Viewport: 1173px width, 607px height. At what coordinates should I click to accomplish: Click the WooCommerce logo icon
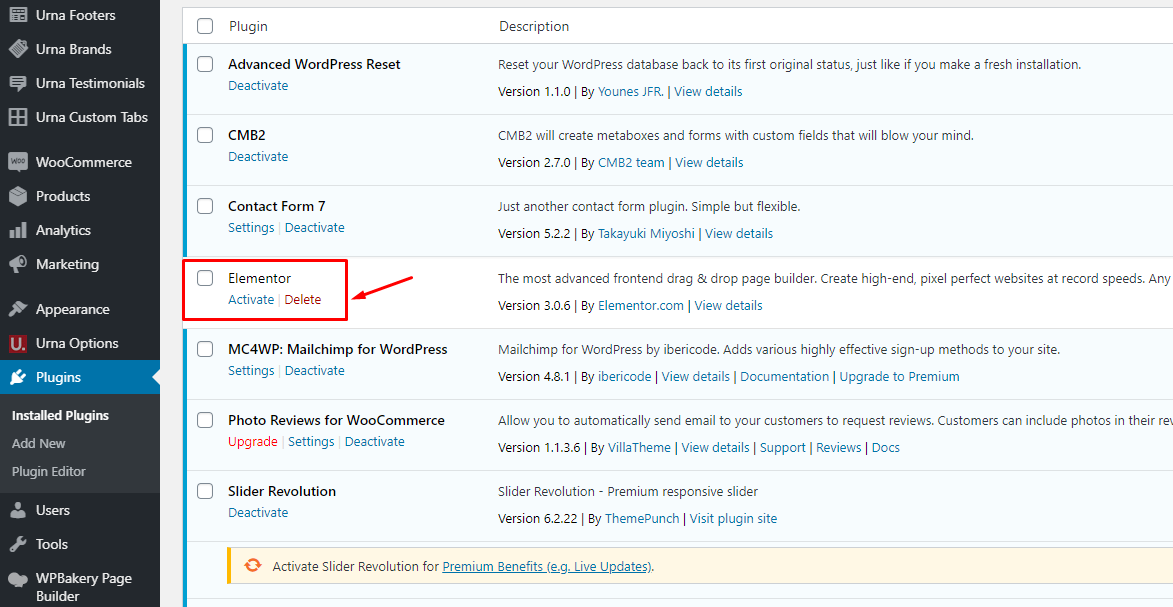coord(18,162)
